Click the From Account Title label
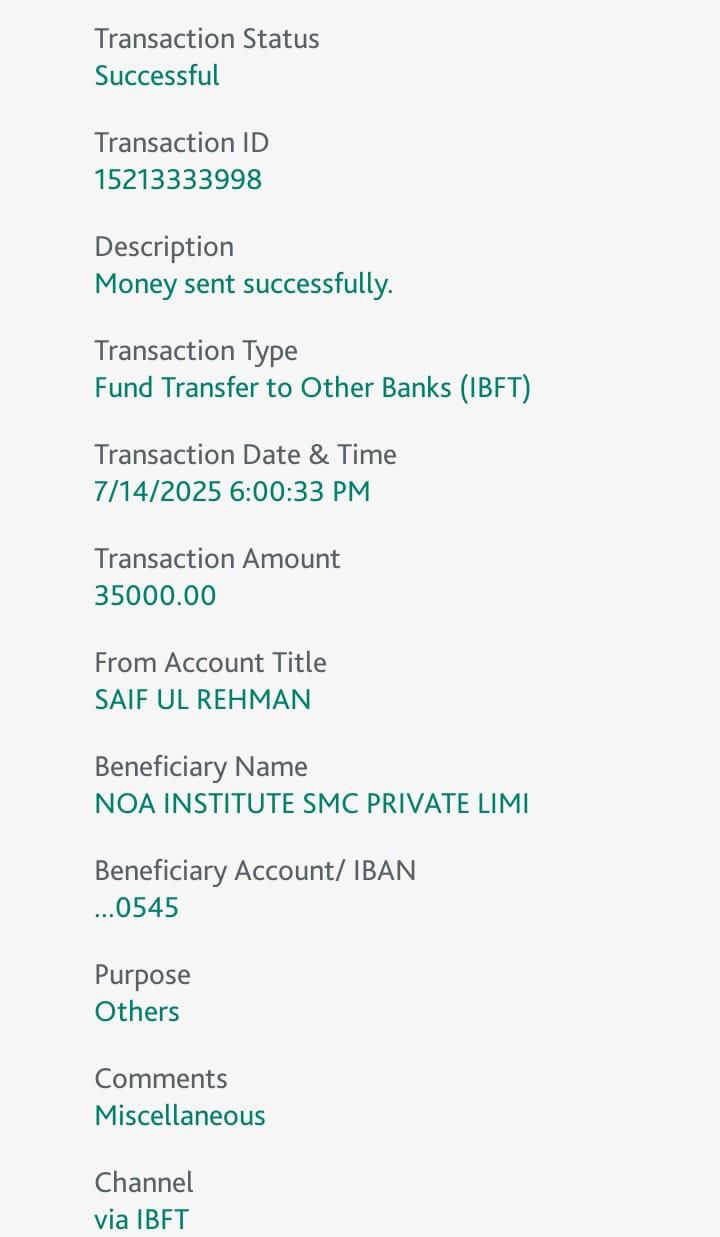The height and width of the screenshot is (1237, 720). click(x=210, y=663)
